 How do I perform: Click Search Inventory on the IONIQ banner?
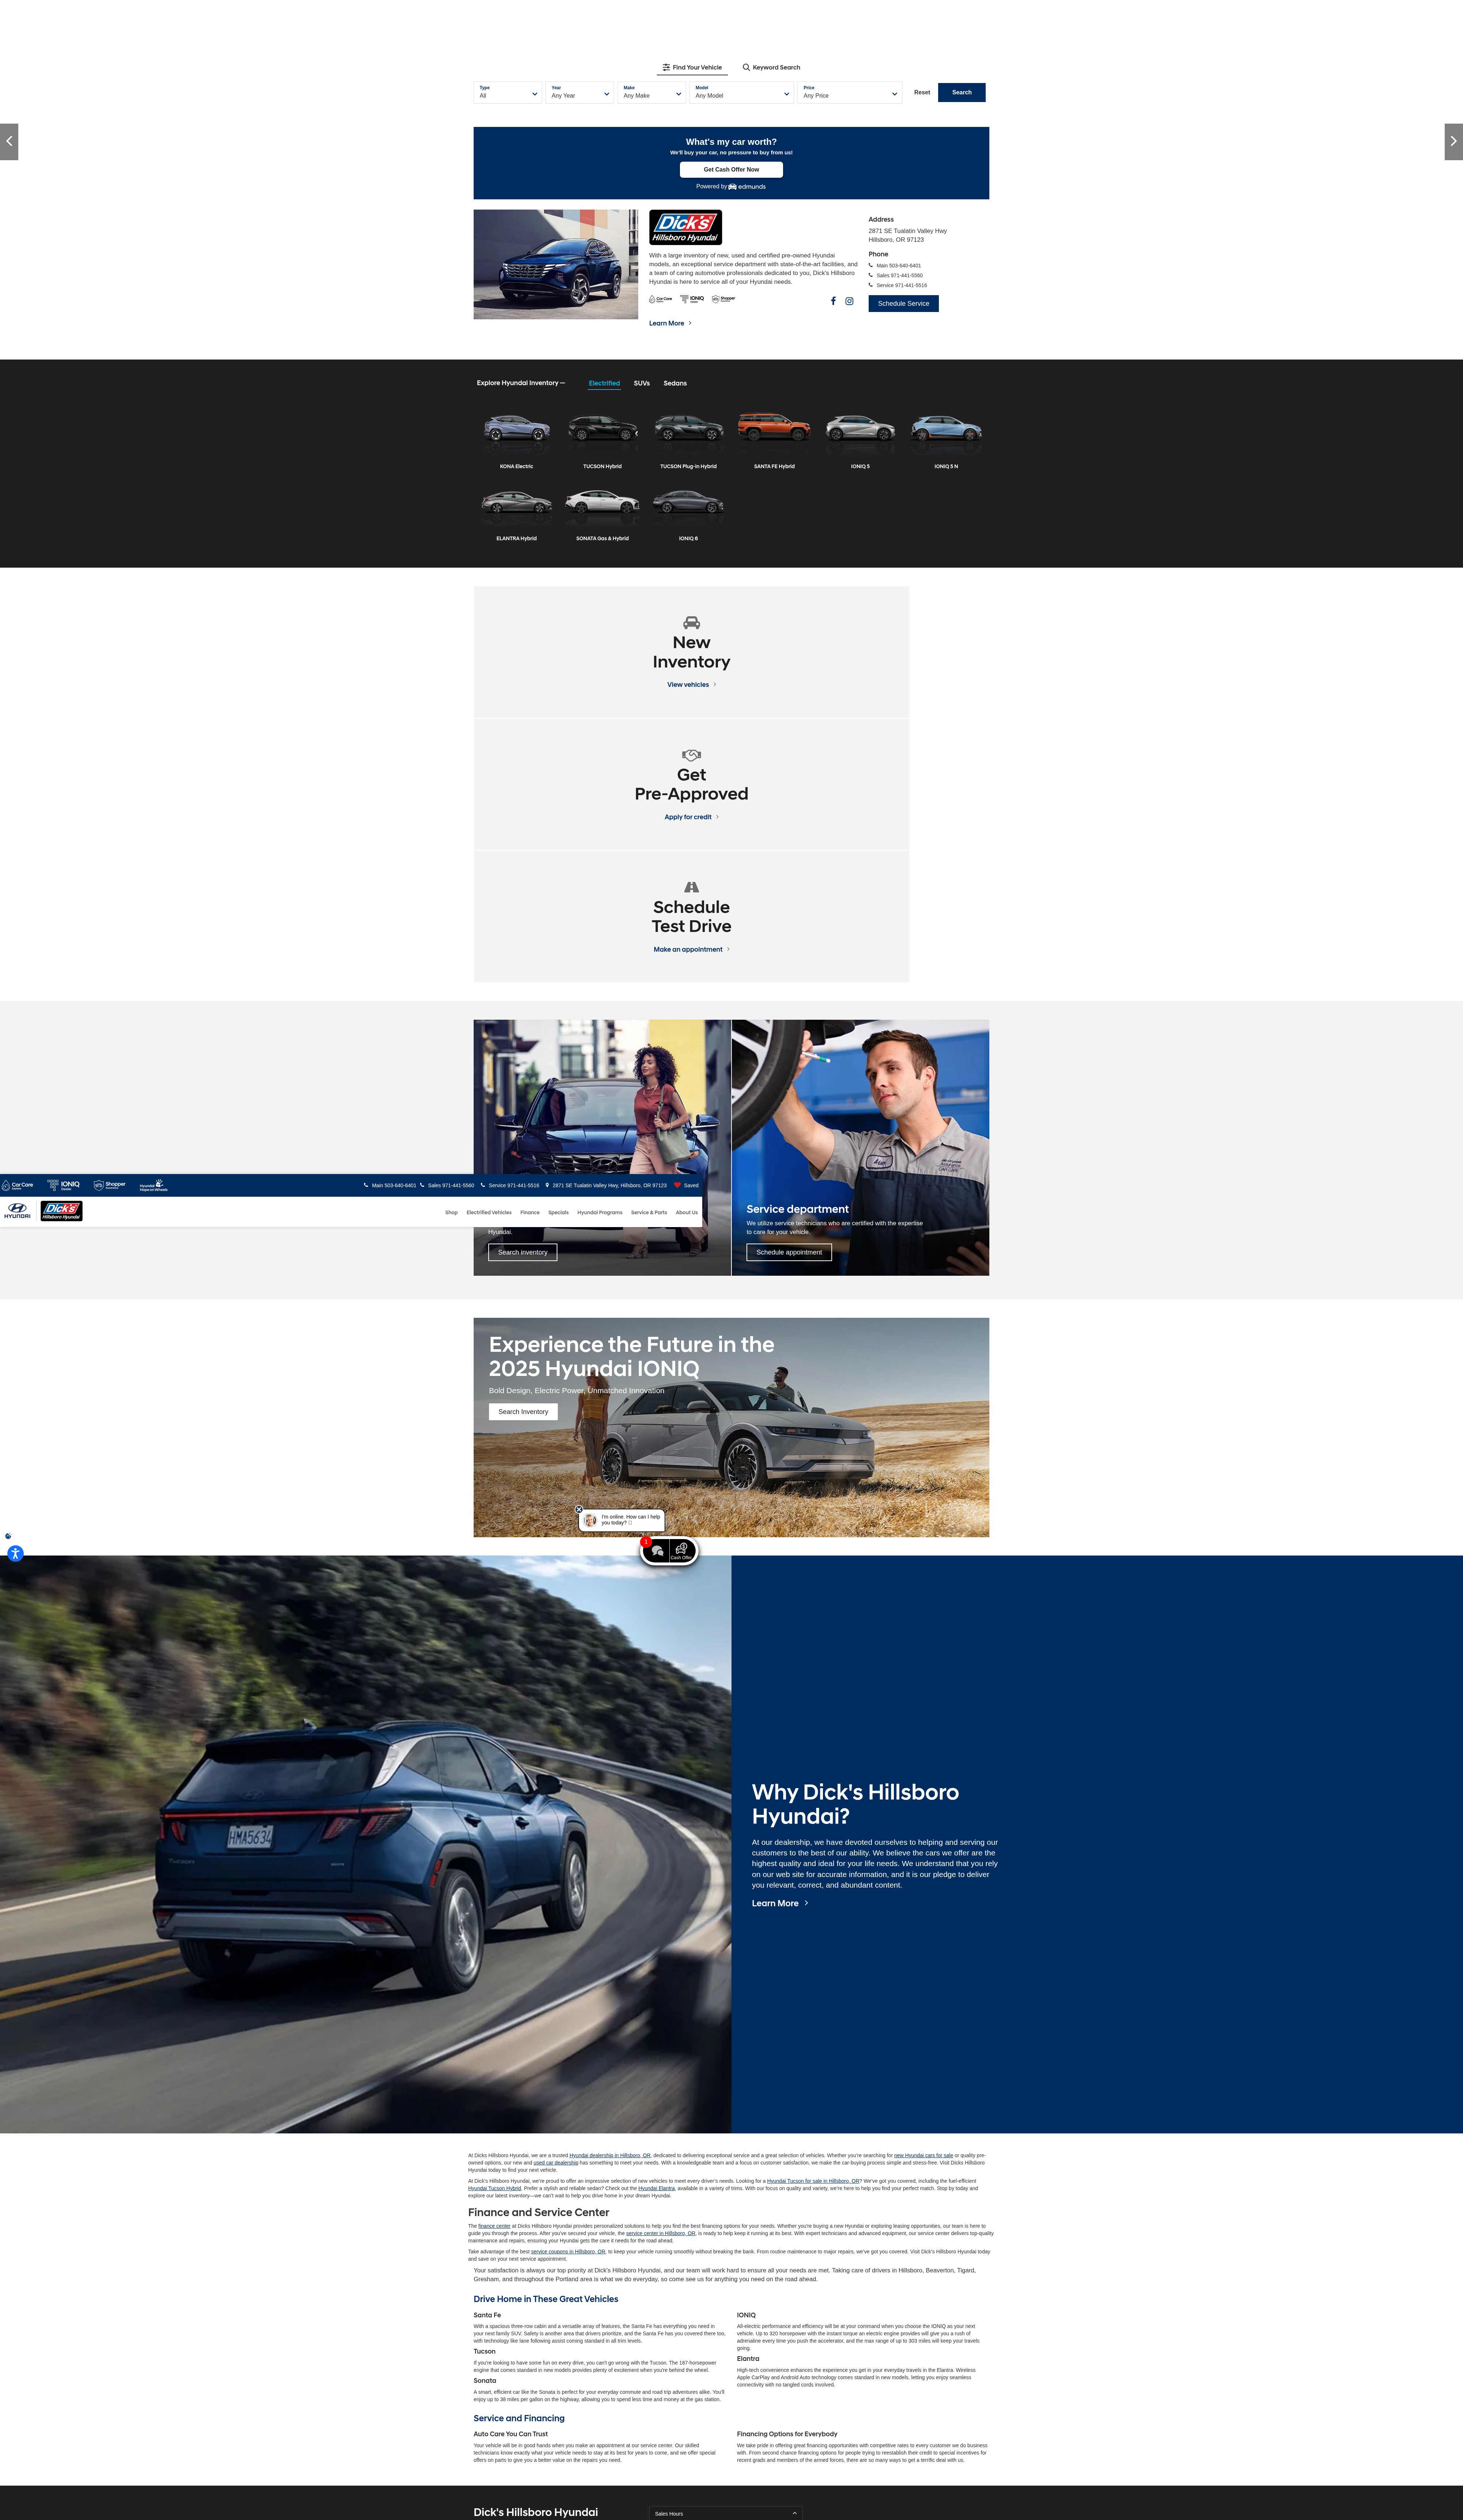tap(523, 1412)
